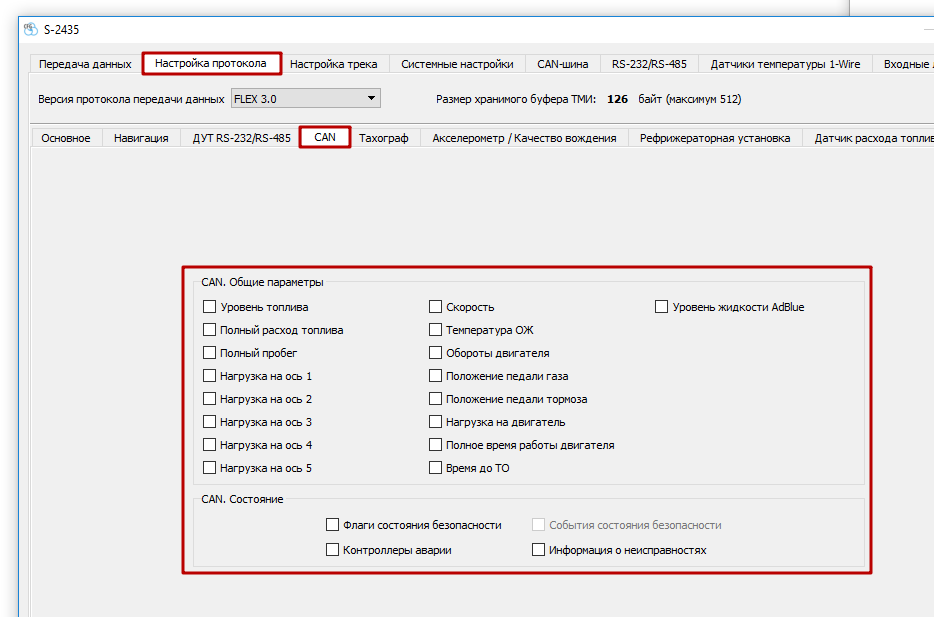Check Флаги состояния безопасности option
The height and width of the screenshot is (617, 934).
click(333, 525)
